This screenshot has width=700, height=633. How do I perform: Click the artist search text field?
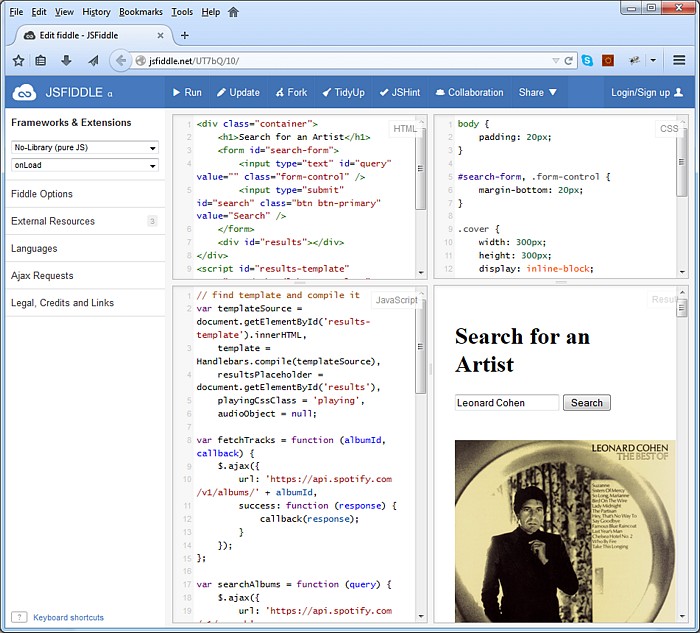tap(506, 403)
